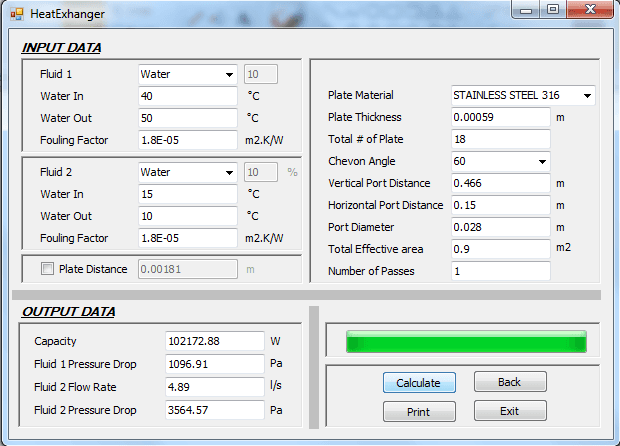The image size is (620, 446).
Task: Enable the Plate Distance checkbox
Action: [47, 269]
